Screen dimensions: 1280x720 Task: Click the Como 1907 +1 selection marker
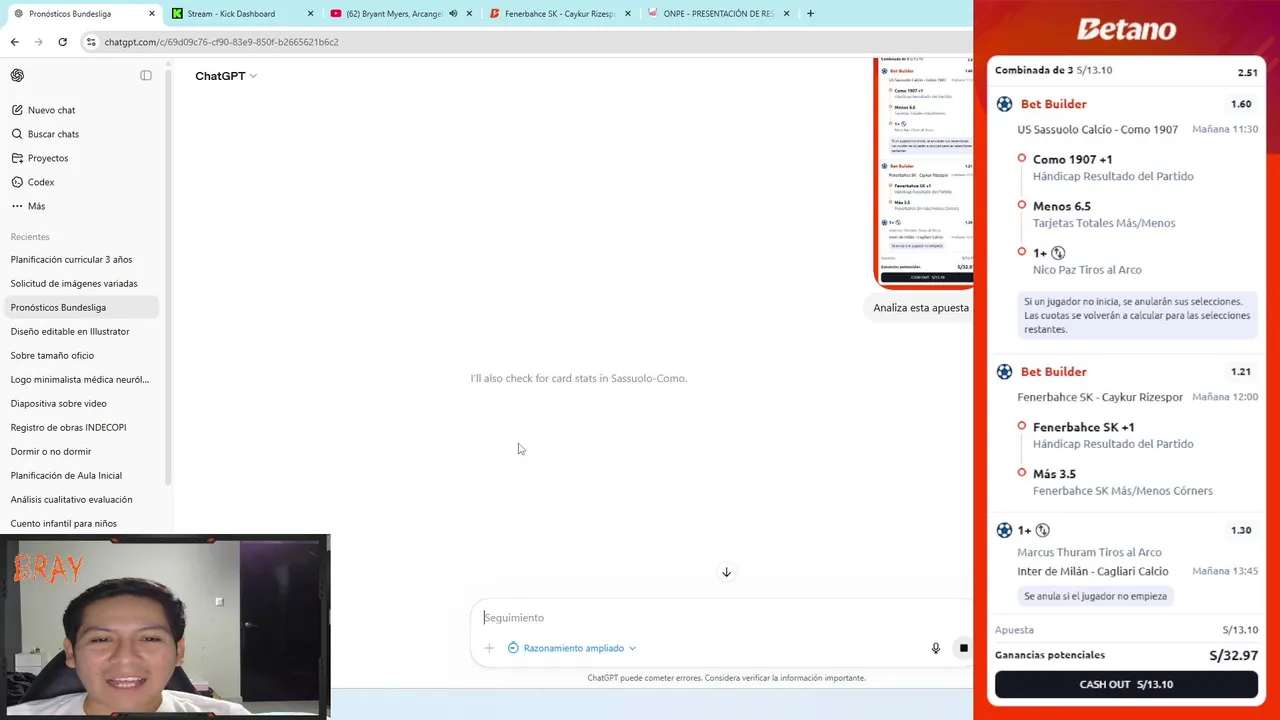(1021, 158)
